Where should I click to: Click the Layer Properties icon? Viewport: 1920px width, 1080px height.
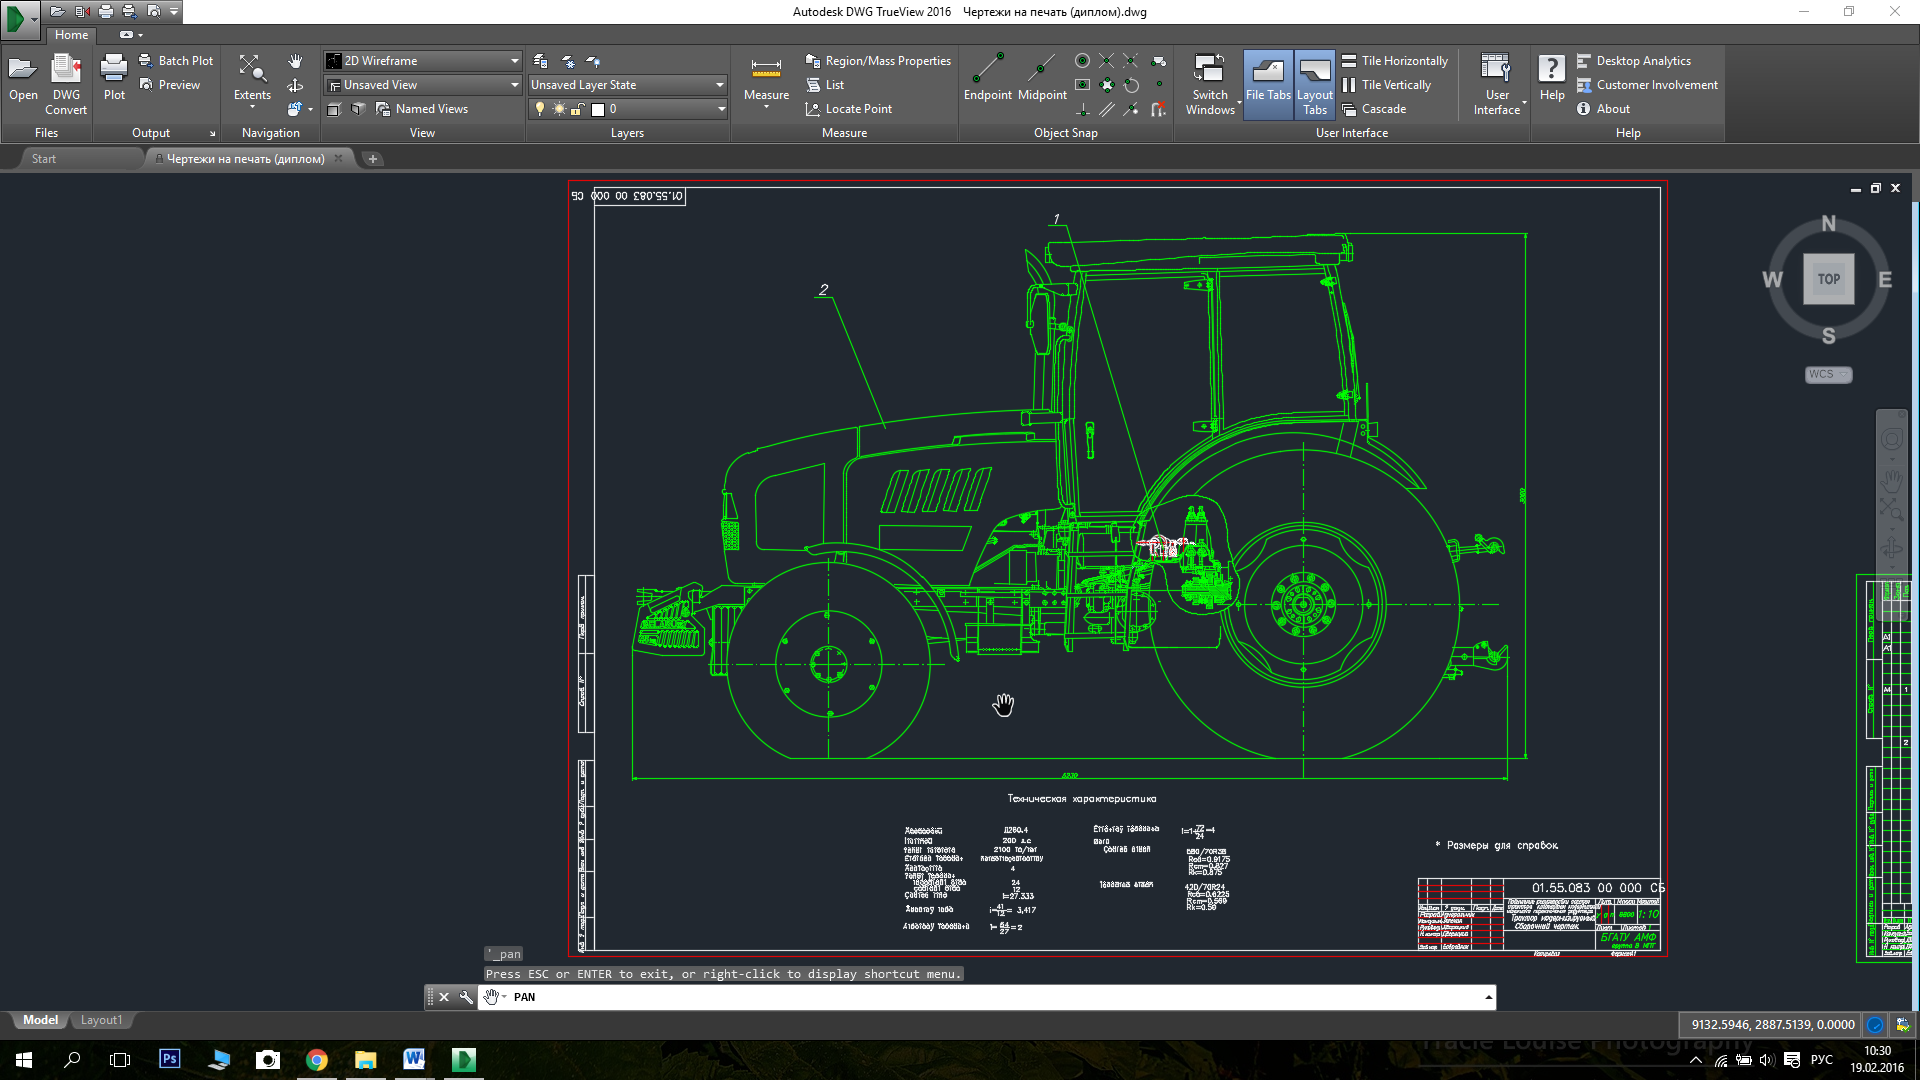tap(540, 61)
